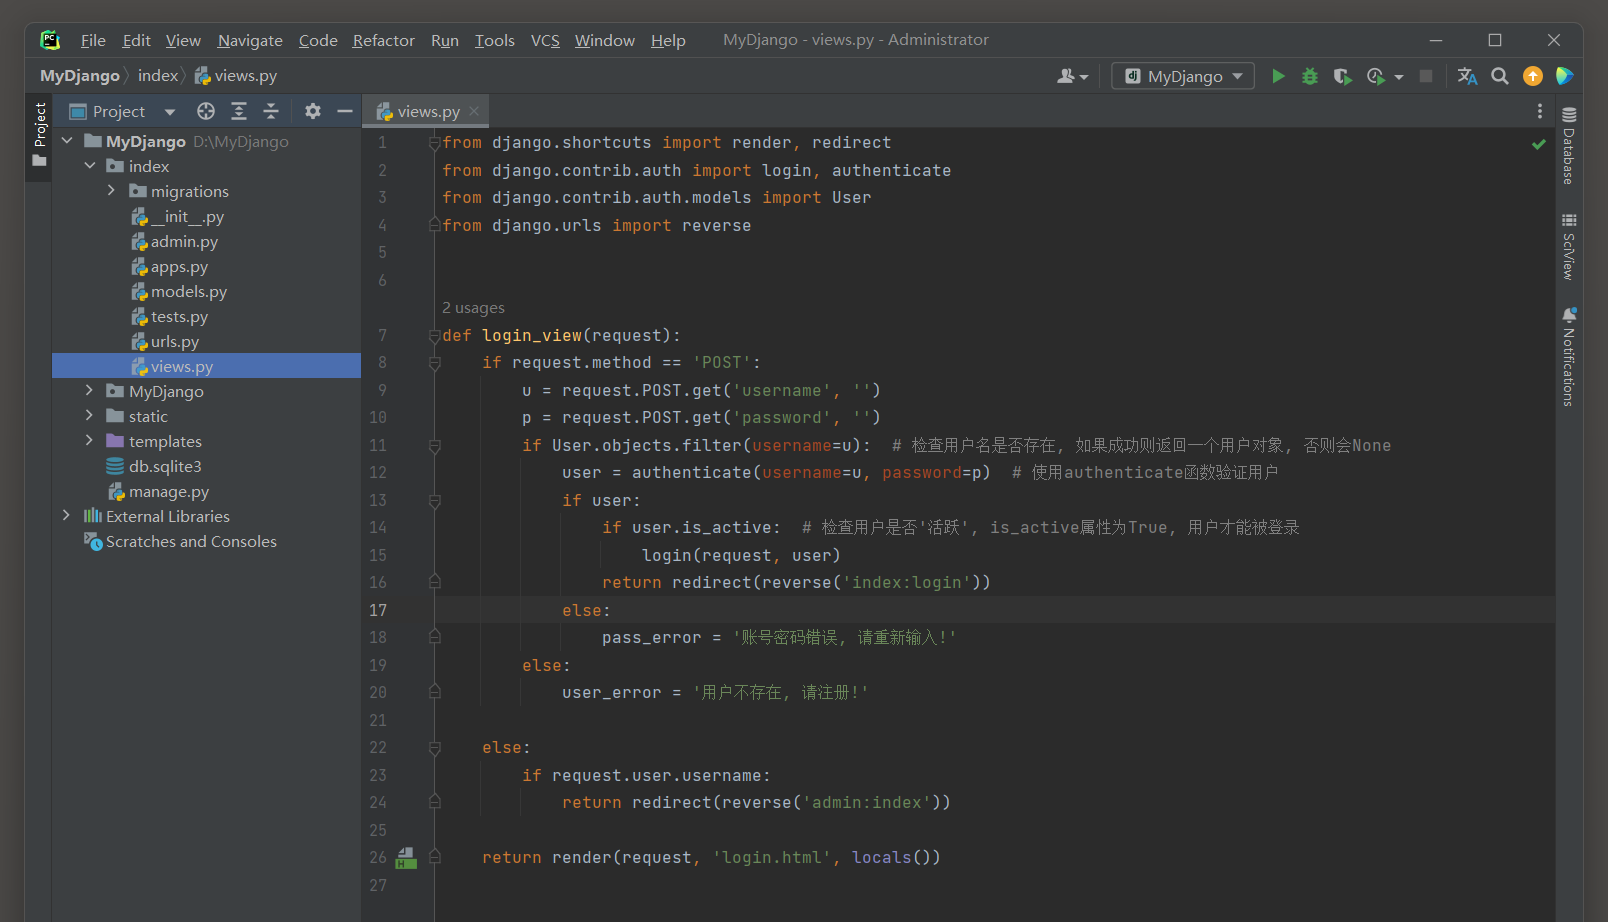Open the VCS menu
The width and height of the screenshot is (1608, 922).
tap(545, 40)
